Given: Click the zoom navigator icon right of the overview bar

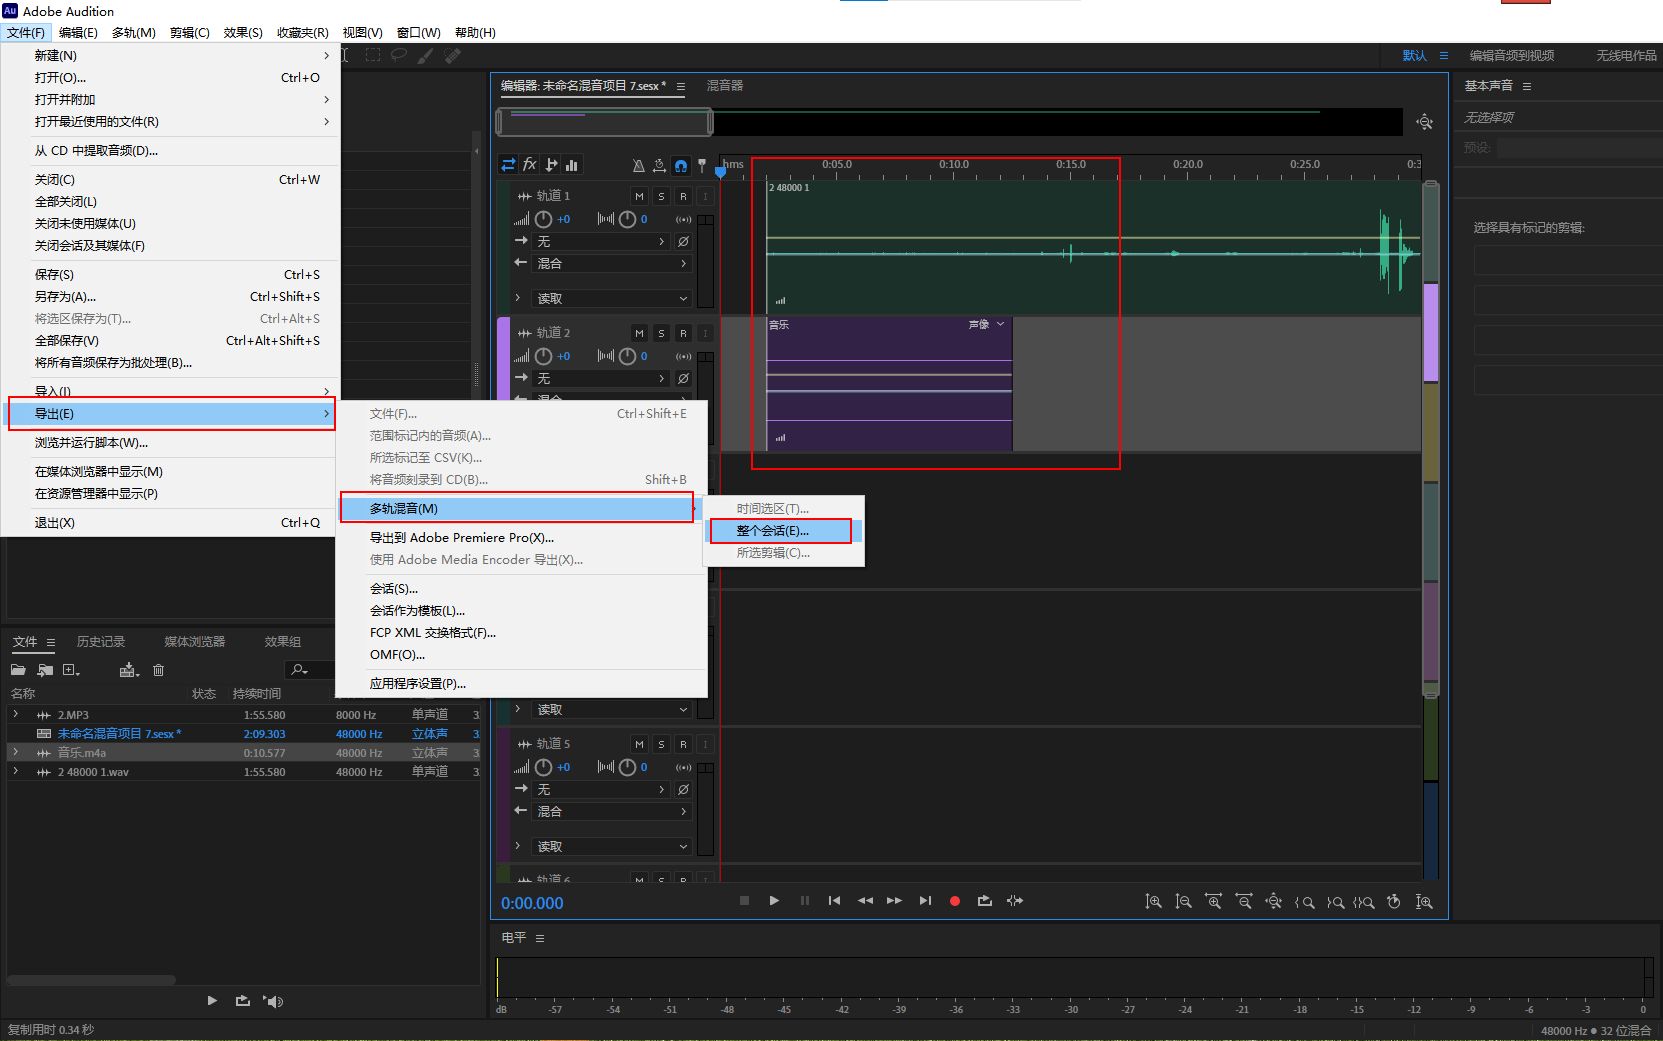Looking at the screenshot, I should point(1425,122).
